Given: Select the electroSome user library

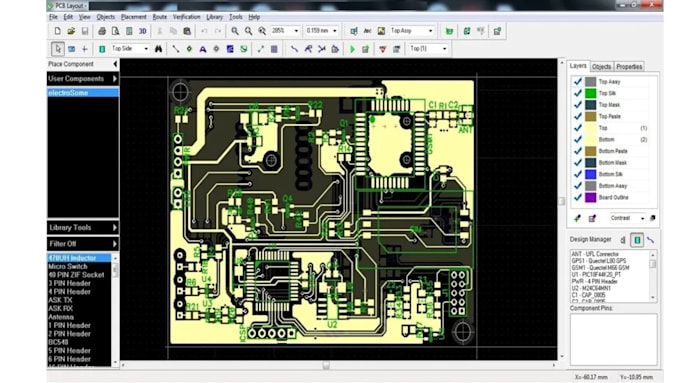Looking at the screenshot, I should (82, 93).
